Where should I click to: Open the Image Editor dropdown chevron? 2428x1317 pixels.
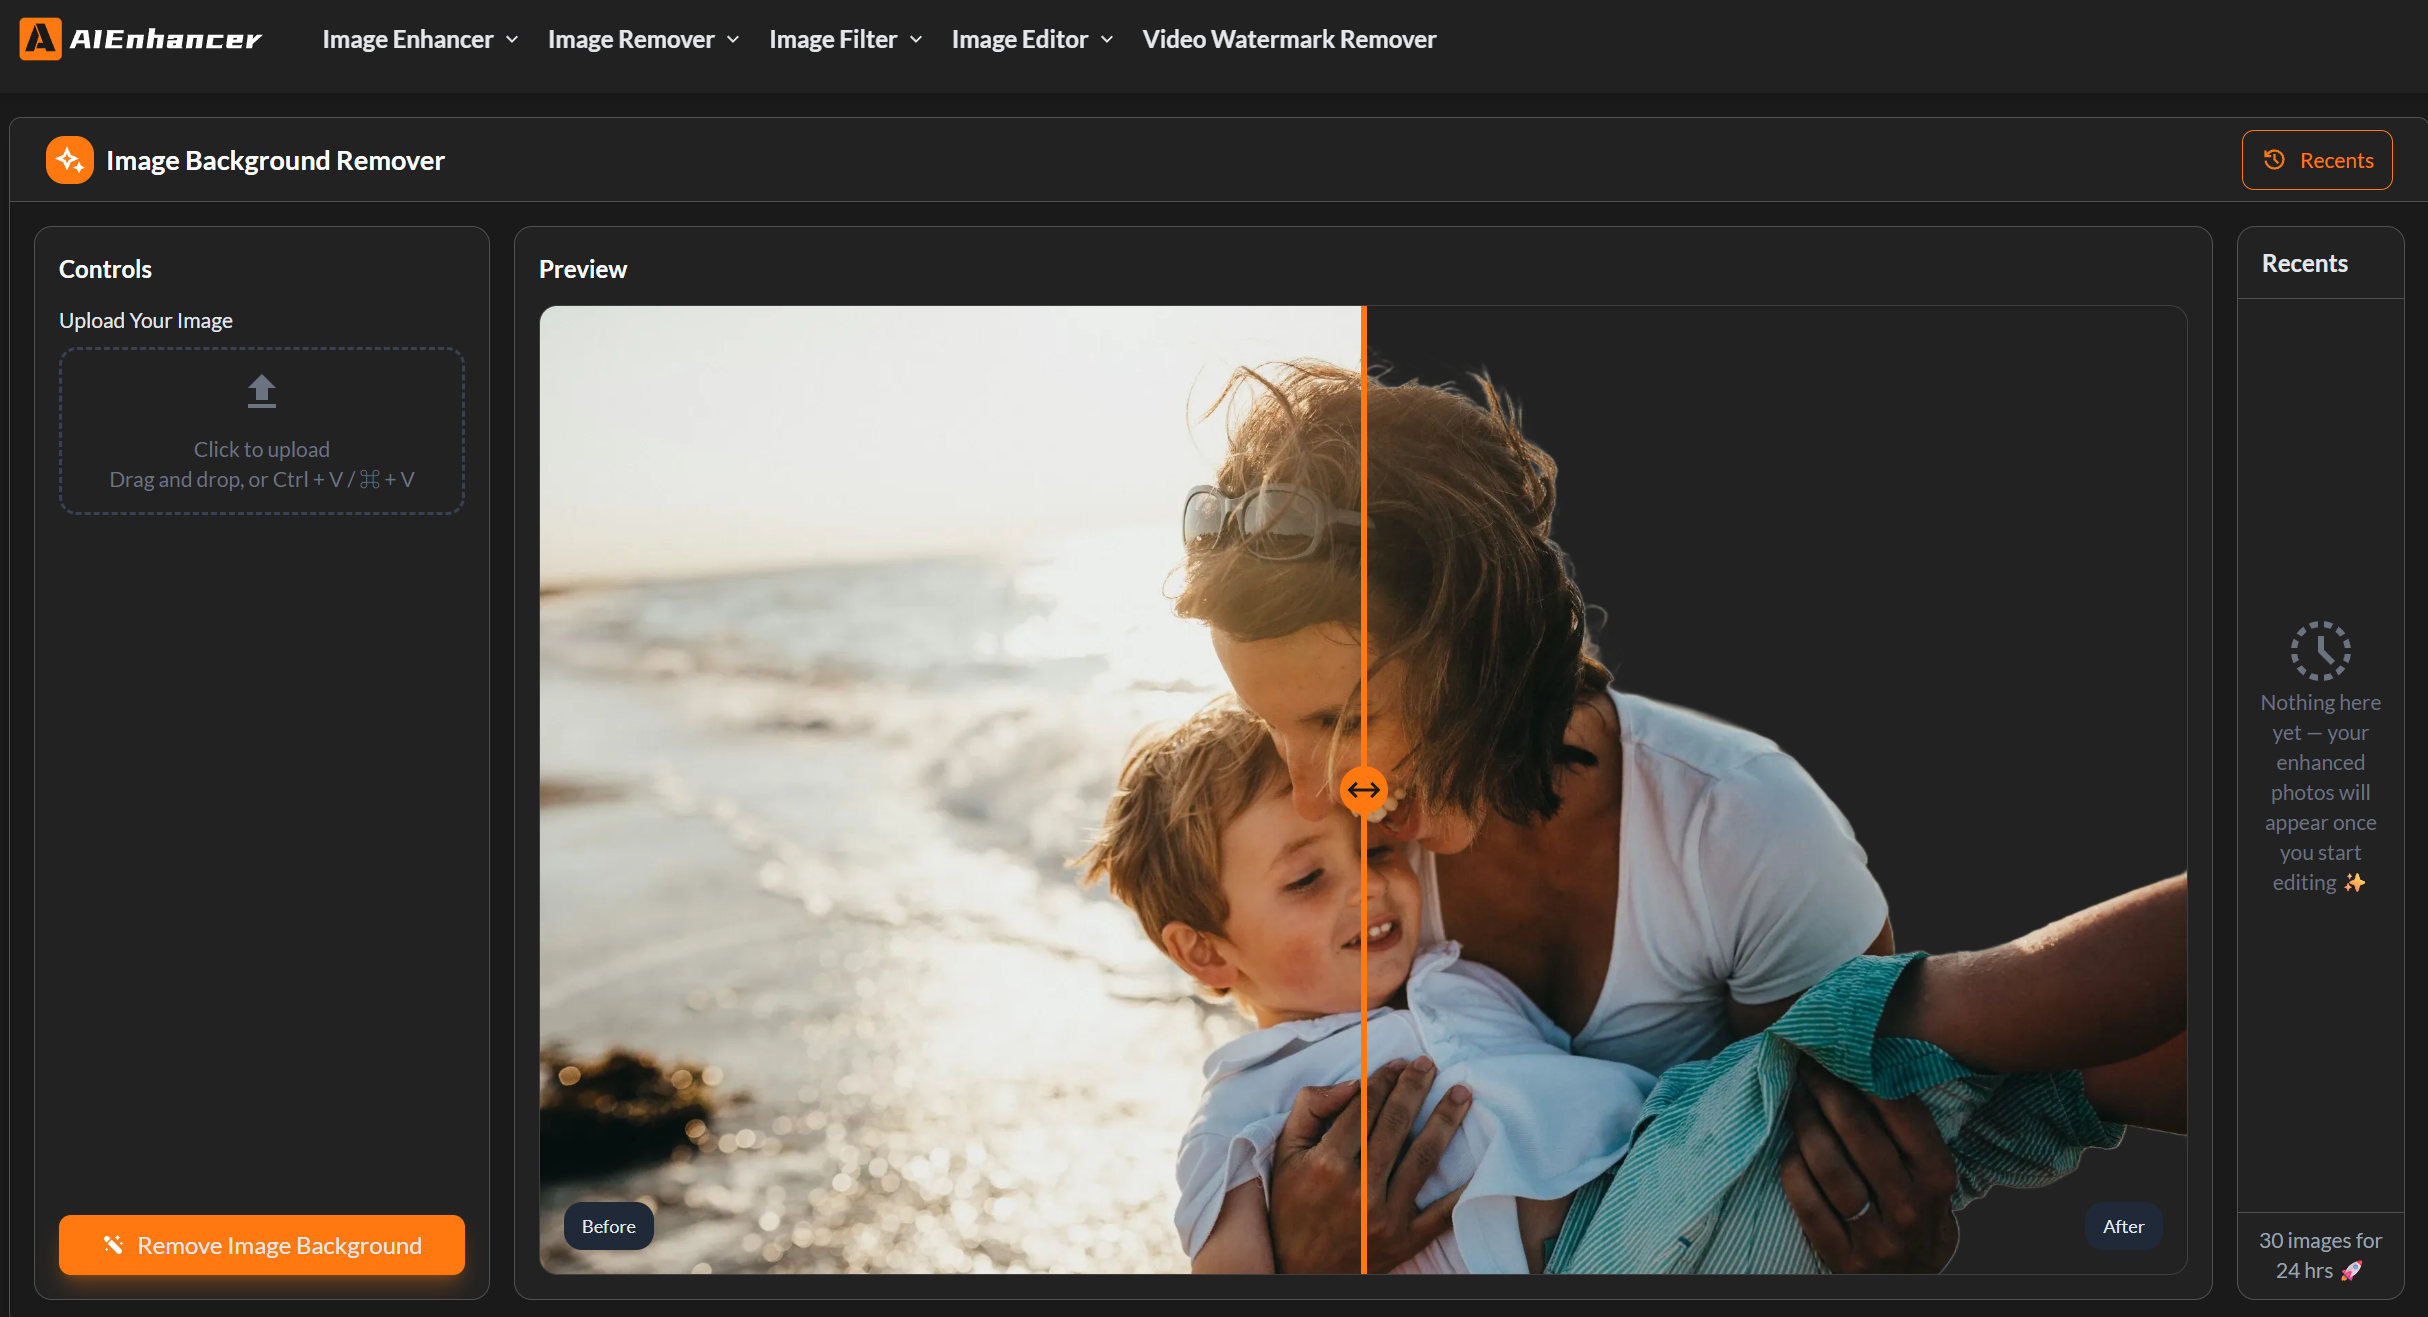tap(1107, 40)
